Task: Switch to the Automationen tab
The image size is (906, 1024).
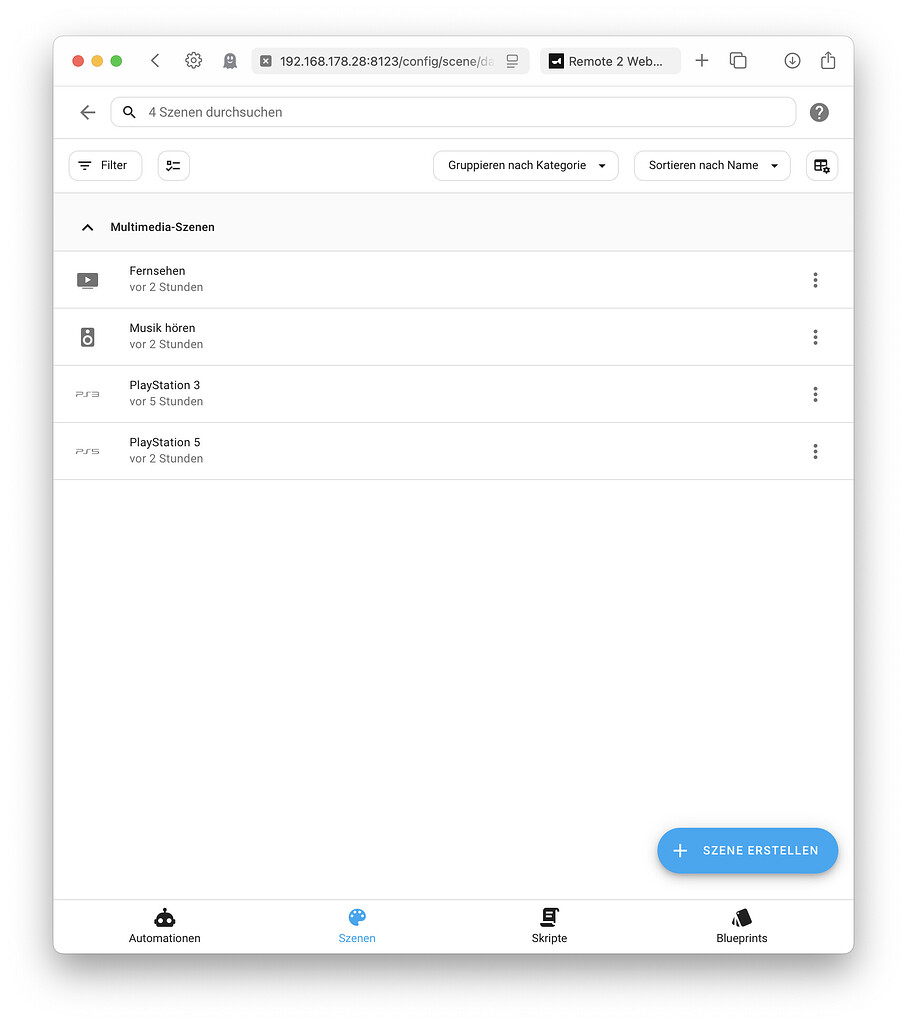Action: [x=165, y=926]
